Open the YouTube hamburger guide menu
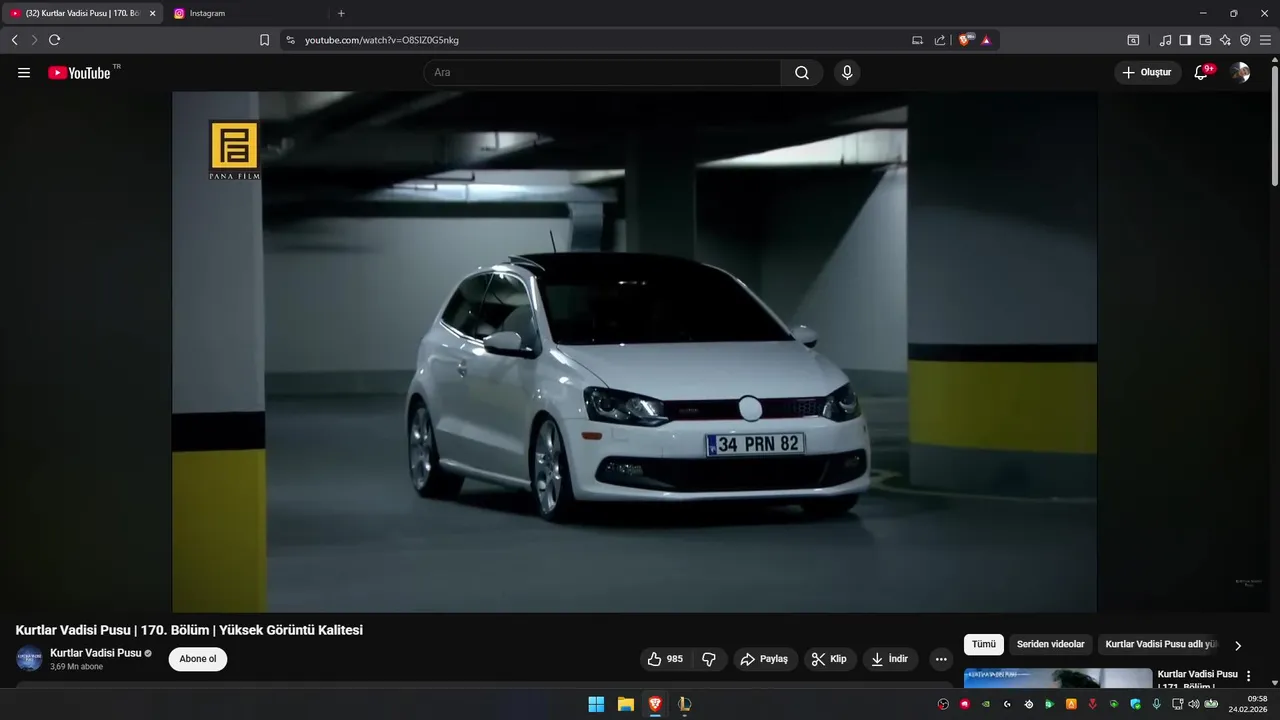The image size is (1280, 720). (24, 73)
